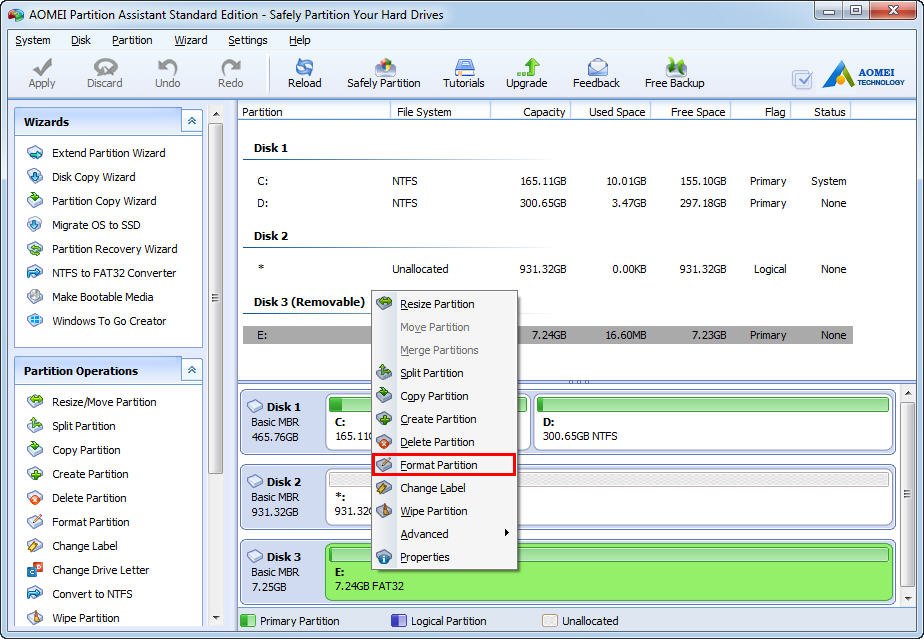Open Windows To Go Creator
Viewport: 924px width, 639px height.
[x=97, y=321]
